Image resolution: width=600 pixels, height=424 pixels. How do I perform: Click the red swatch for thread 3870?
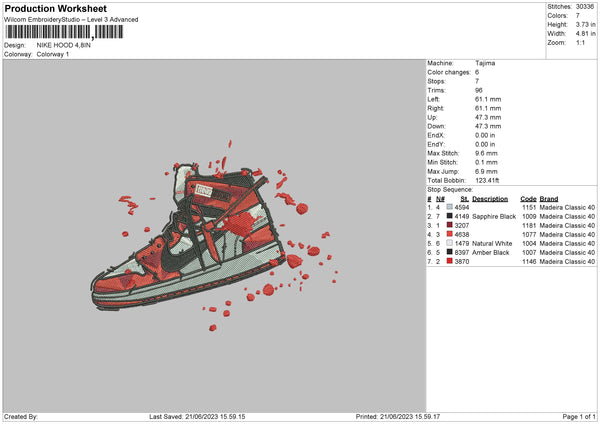450,261
